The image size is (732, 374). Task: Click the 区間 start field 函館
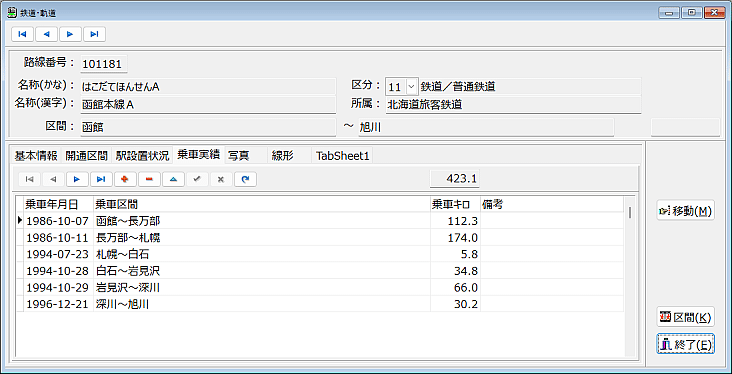[x=208, y=127]
